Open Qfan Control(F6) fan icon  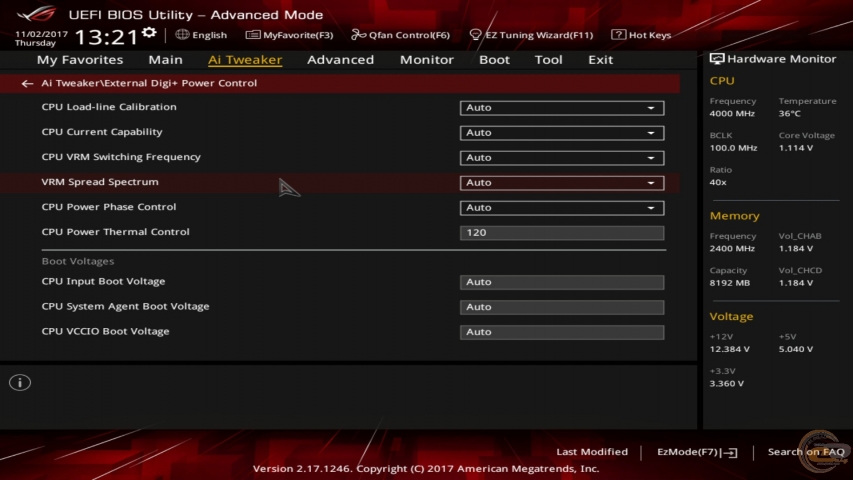[x=358, y=35]
